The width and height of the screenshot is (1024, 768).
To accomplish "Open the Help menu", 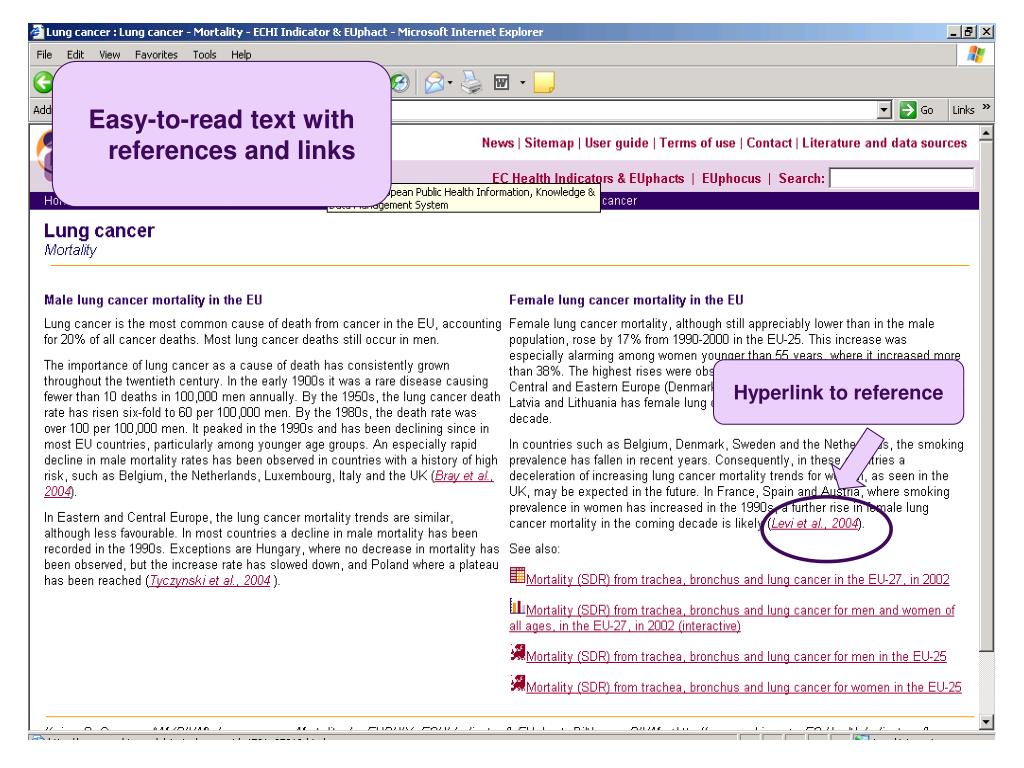I will (x=241, y=55).
